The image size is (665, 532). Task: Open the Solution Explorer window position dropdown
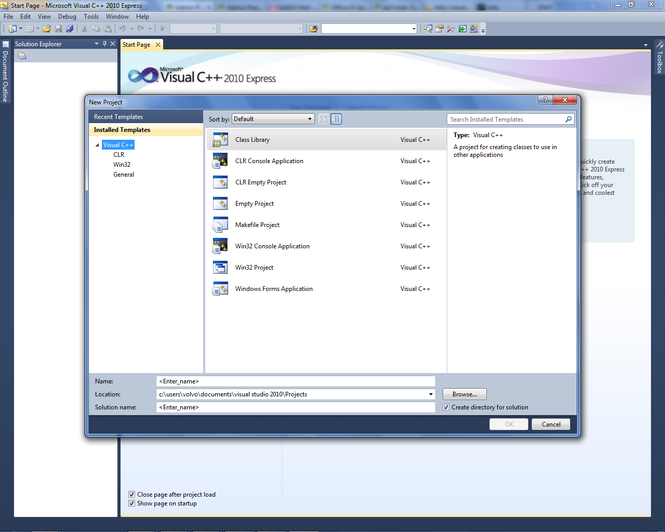(x=96, y=44)
